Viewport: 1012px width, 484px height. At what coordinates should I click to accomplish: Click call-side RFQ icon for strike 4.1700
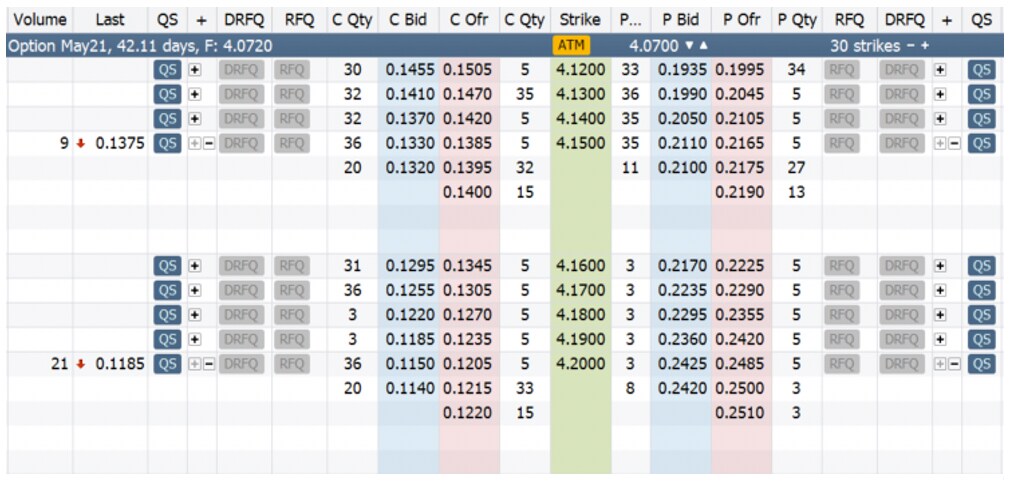click(x=291, y=291)
